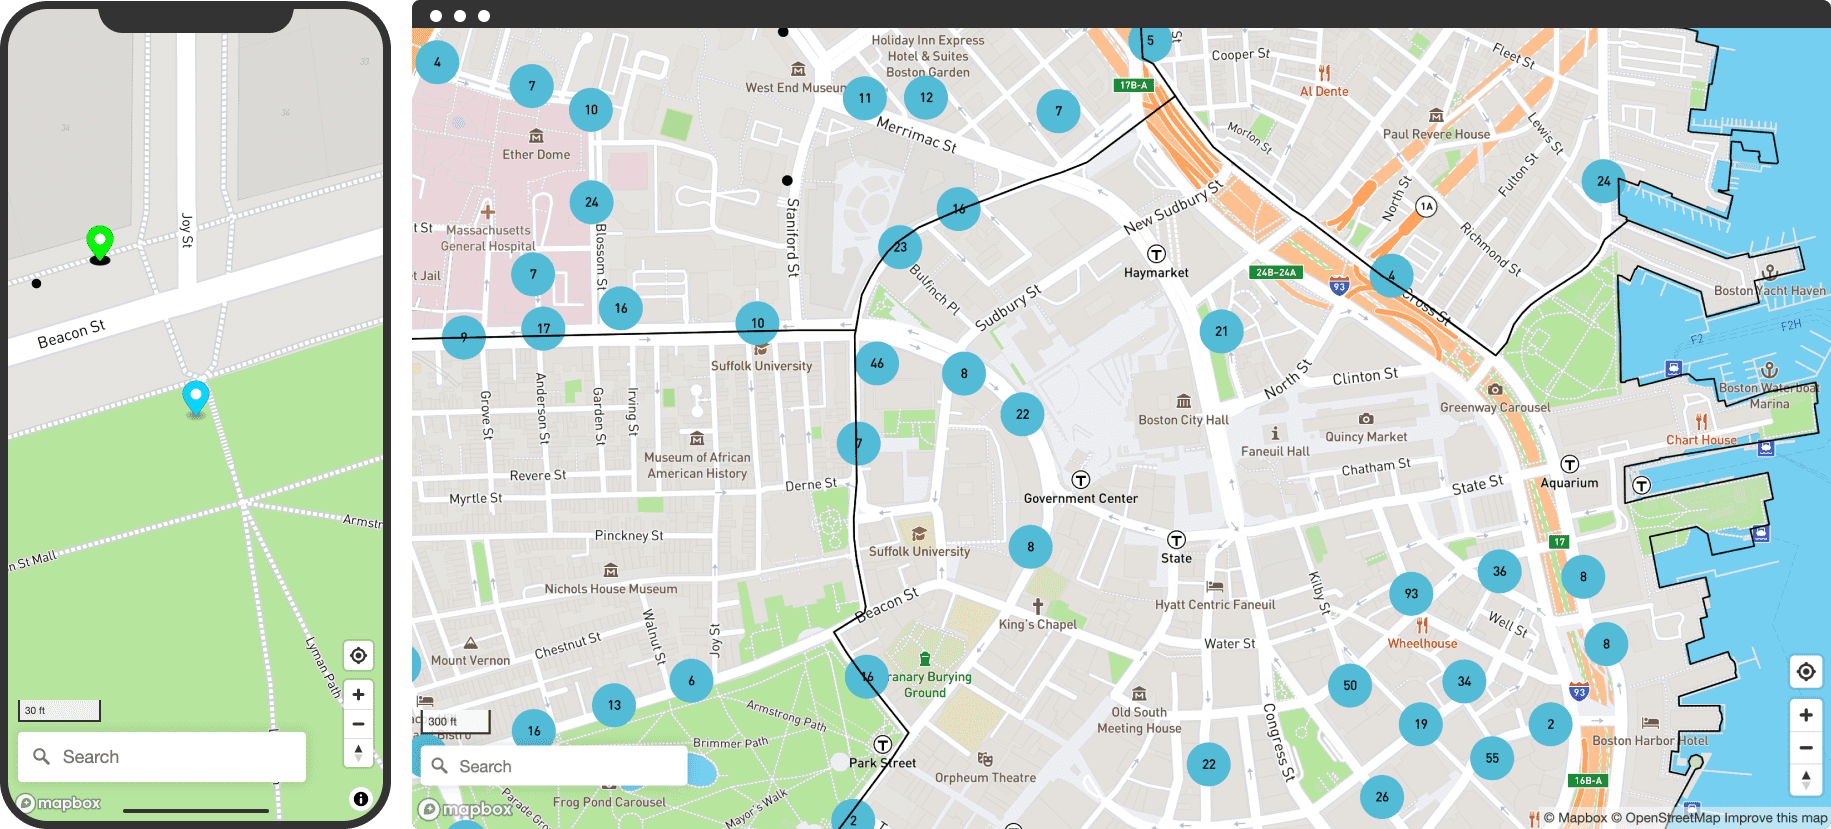Zoom in on the desktop map

click(1806, 715)
